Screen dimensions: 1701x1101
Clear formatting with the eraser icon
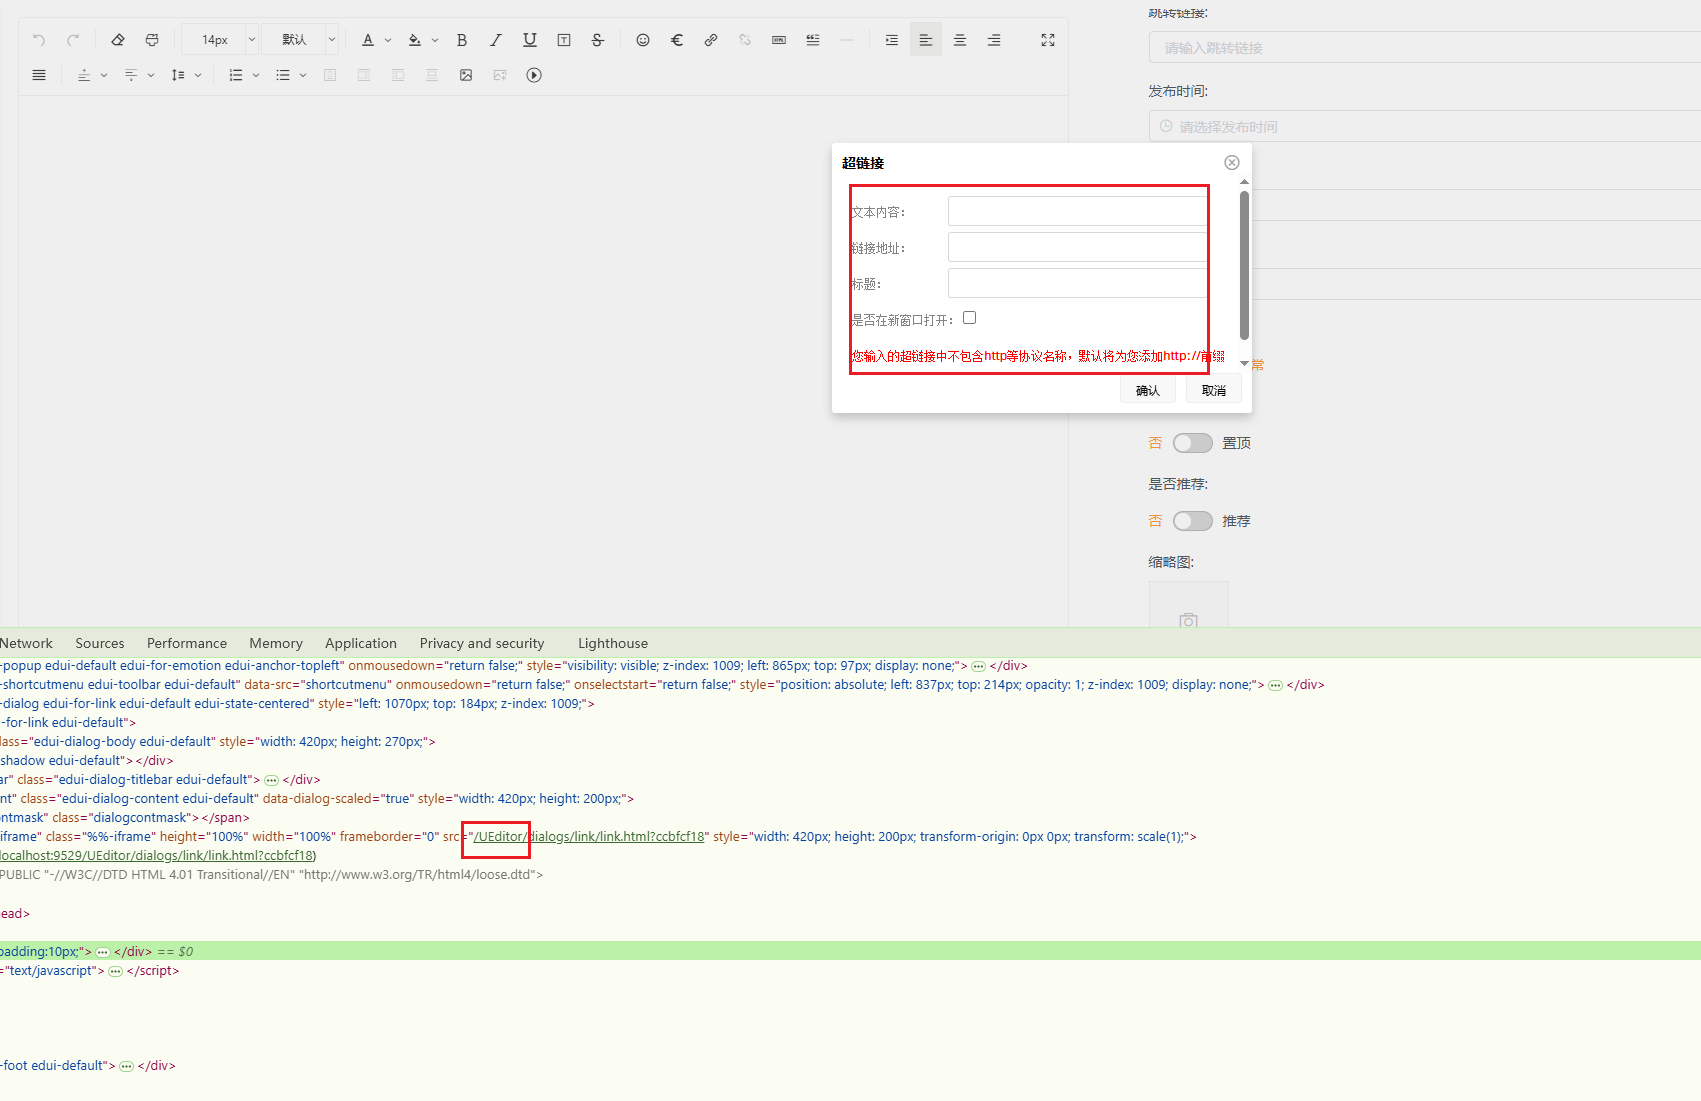click(x=118, y=40)
